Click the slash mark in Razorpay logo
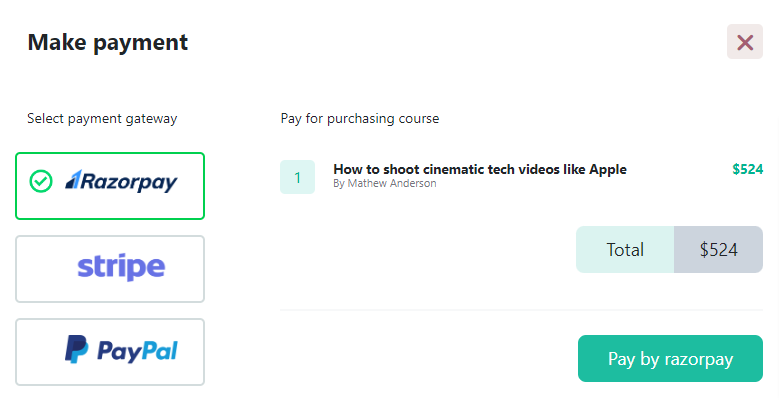 tap(72, 180)
